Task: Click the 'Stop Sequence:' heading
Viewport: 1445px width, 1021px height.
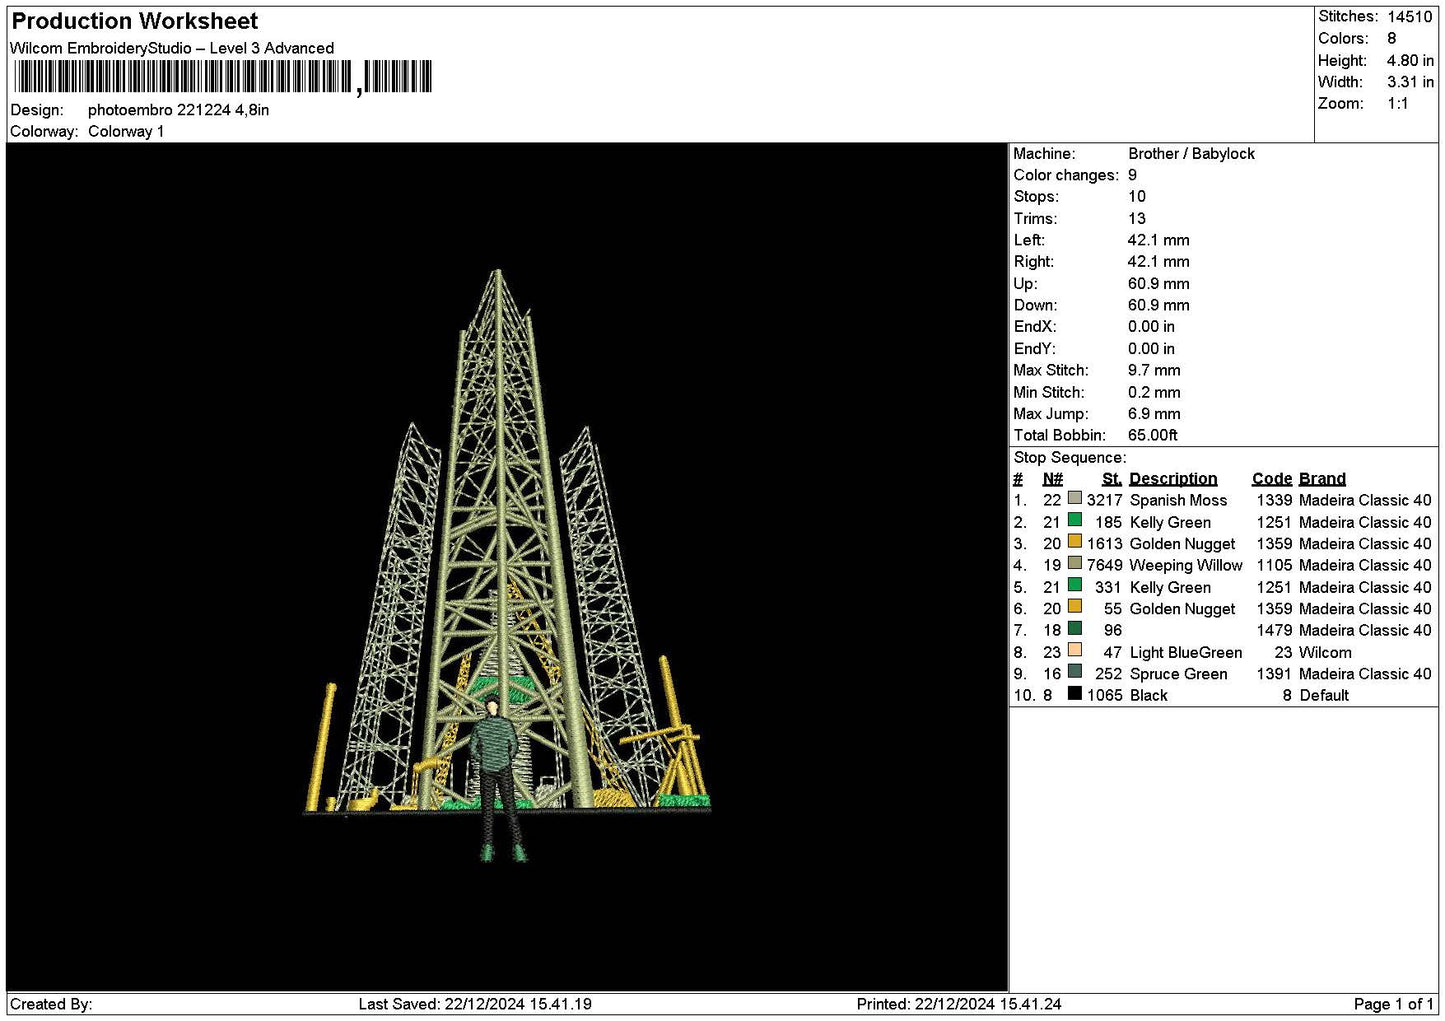Action: [x=1070, y=458]
